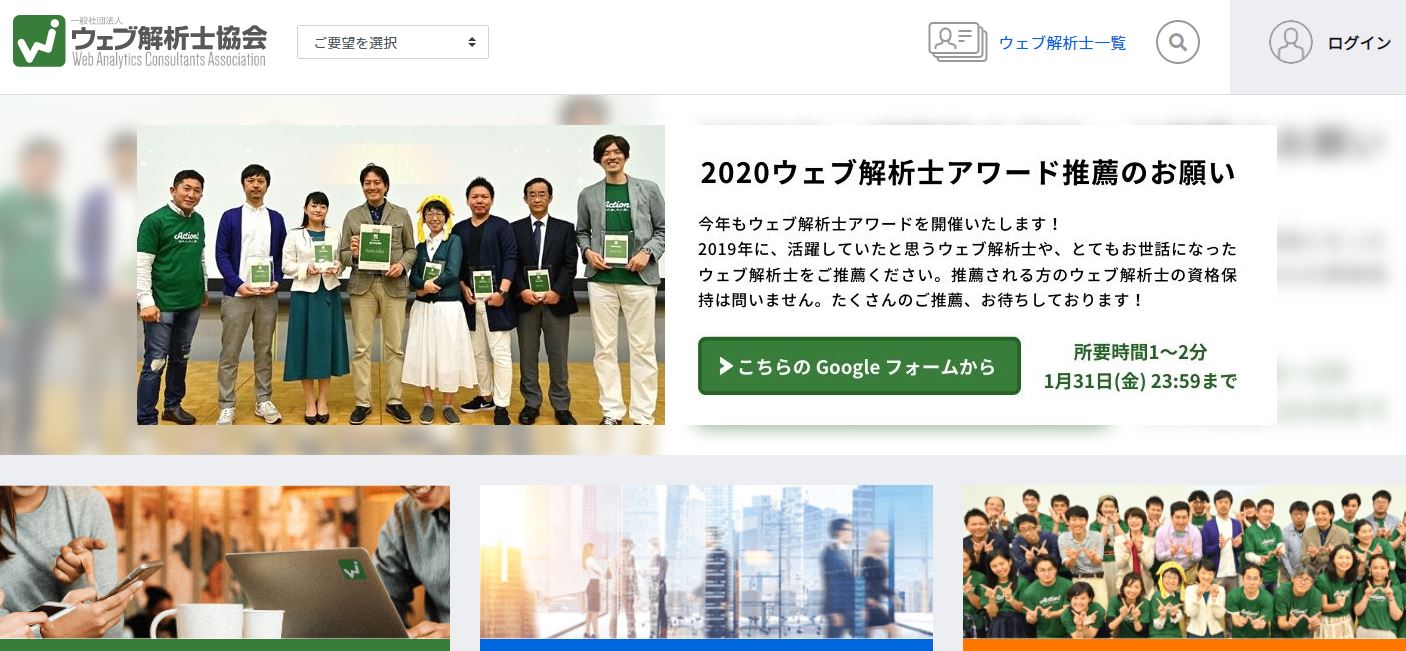Click the 所要時間1〜2分 note
This screenshot has height=651, width=1406.
[1140, 352]
